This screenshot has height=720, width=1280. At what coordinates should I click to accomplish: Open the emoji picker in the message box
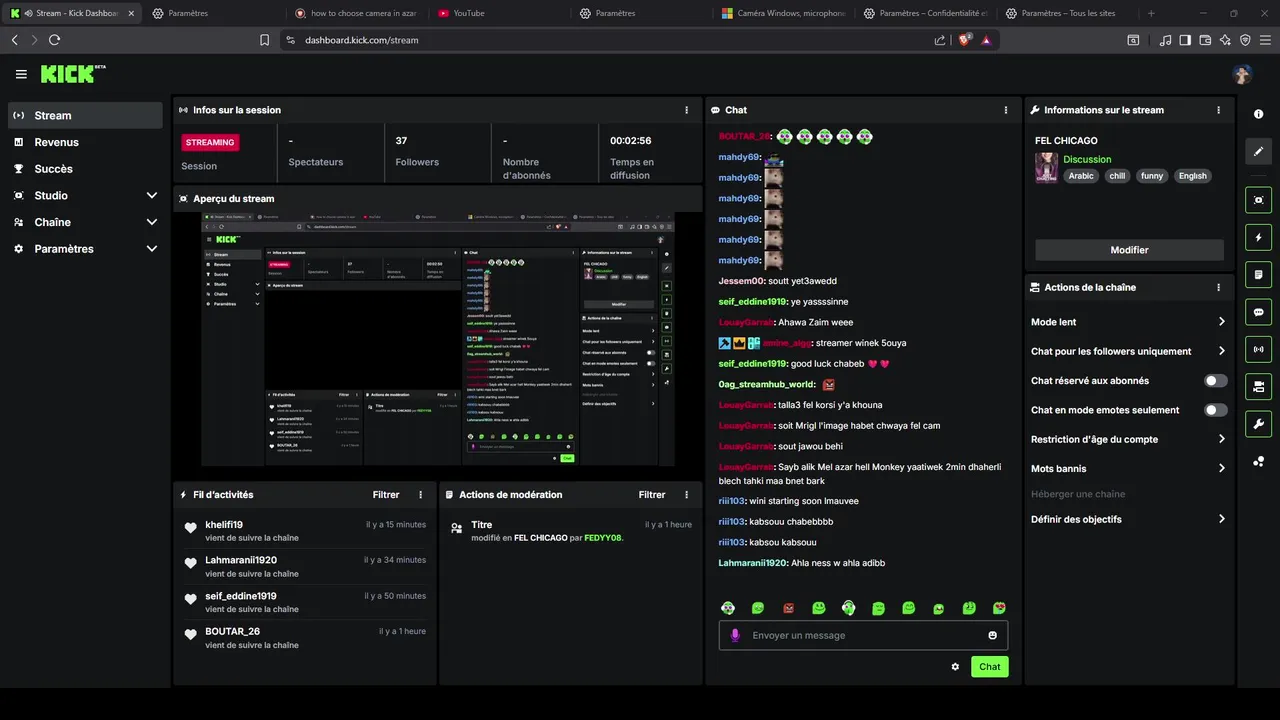coord(992,635)
